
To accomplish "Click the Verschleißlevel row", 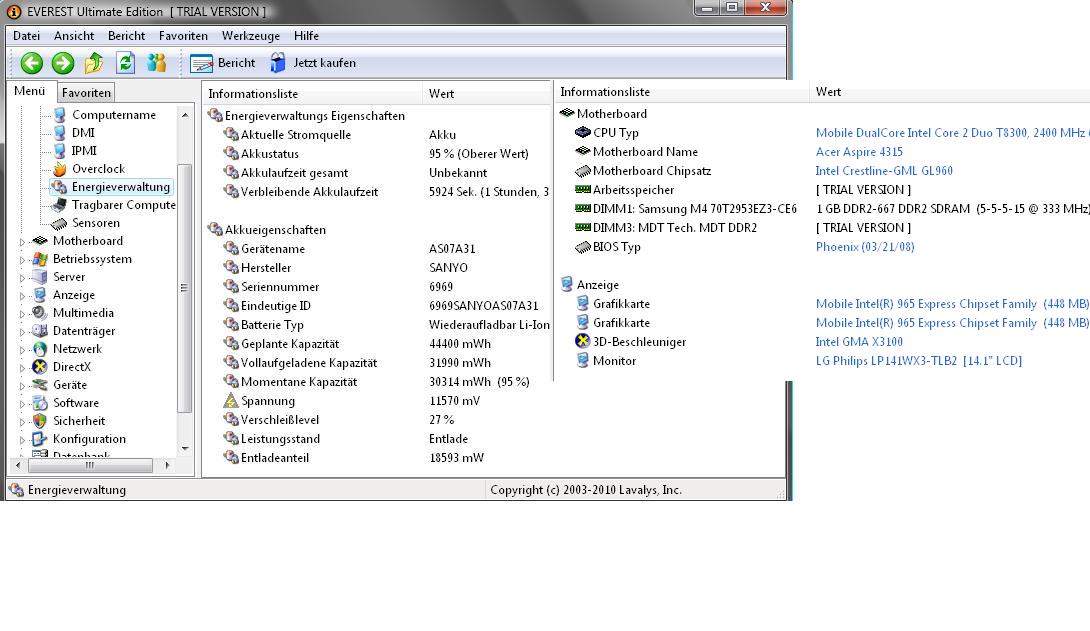I will pos(375,420).
